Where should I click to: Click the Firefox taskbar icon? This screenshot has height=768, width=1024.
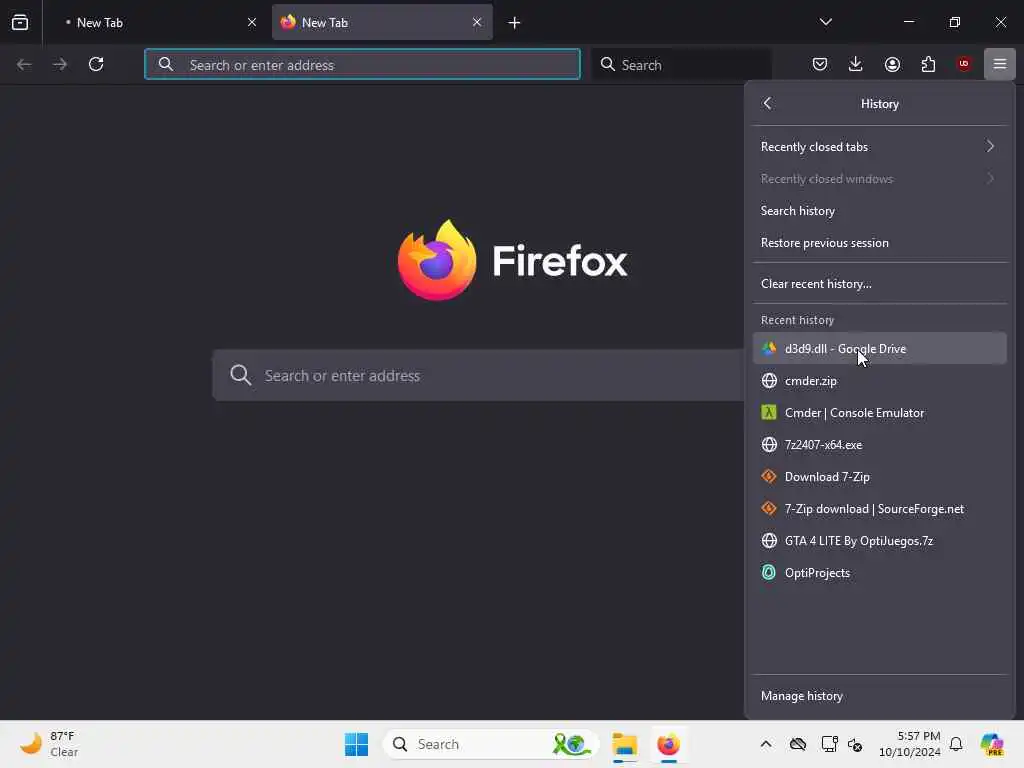(x=668, y=744)
